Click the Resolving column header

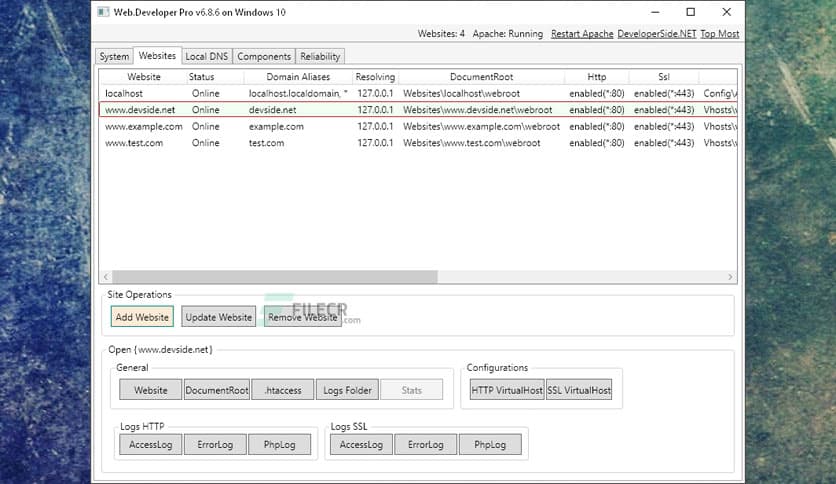tap(375, 77)
